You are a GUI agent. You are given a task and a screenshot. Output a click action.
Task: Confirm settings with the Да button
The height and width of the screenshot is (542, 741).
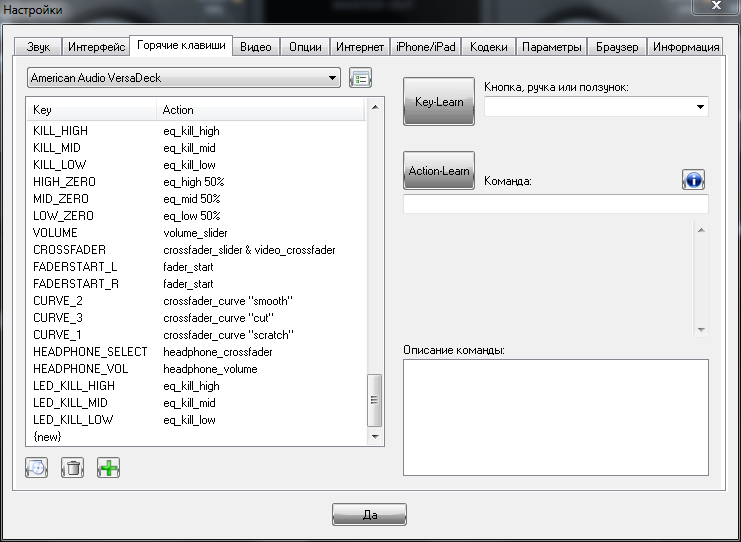tap(370, 515)
